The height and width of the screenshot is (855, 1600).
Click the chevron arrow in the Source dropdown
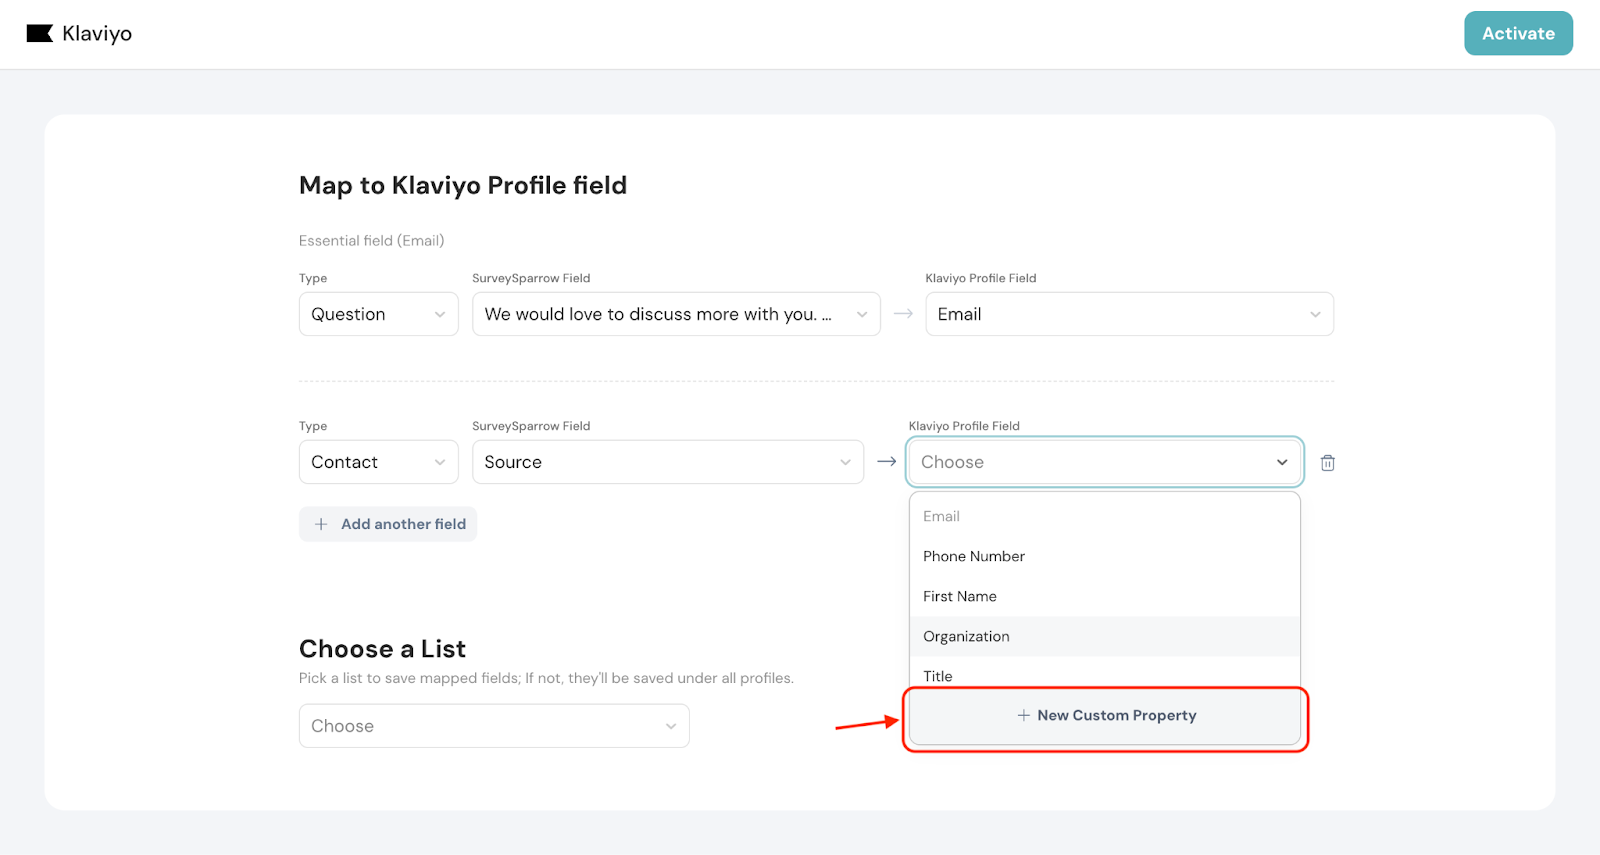(845, 462)
